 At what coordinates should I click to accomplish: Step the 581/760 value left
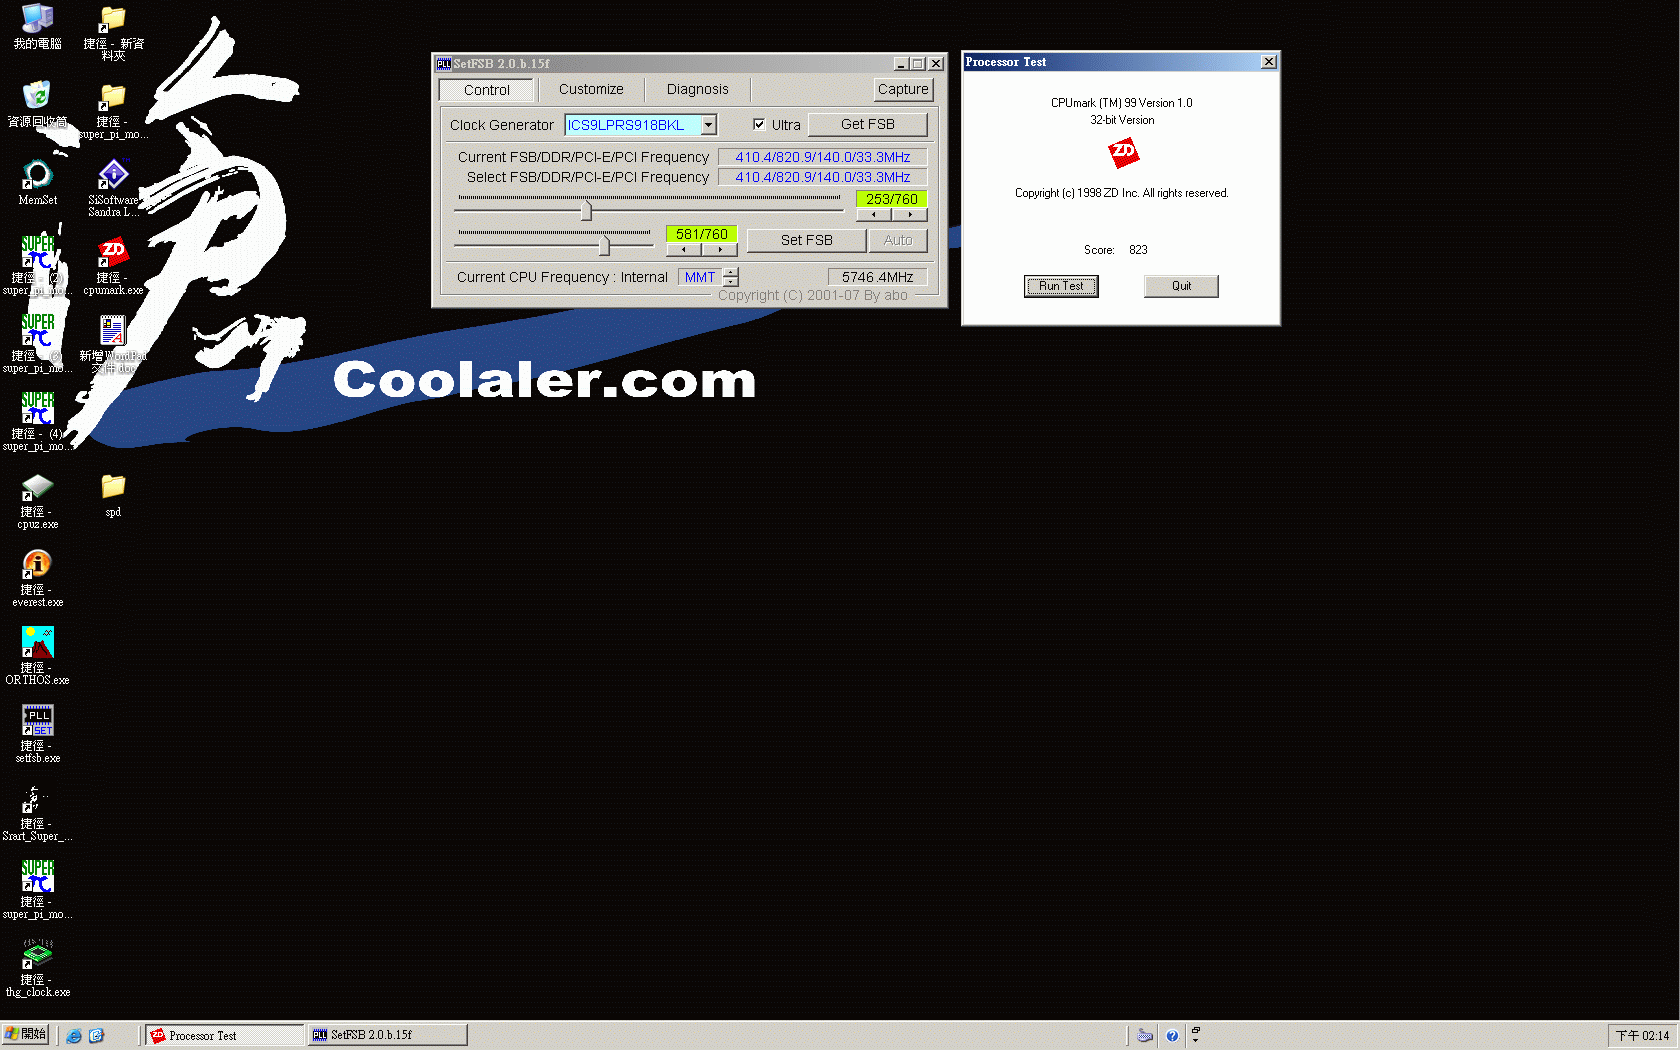(684, 250)
